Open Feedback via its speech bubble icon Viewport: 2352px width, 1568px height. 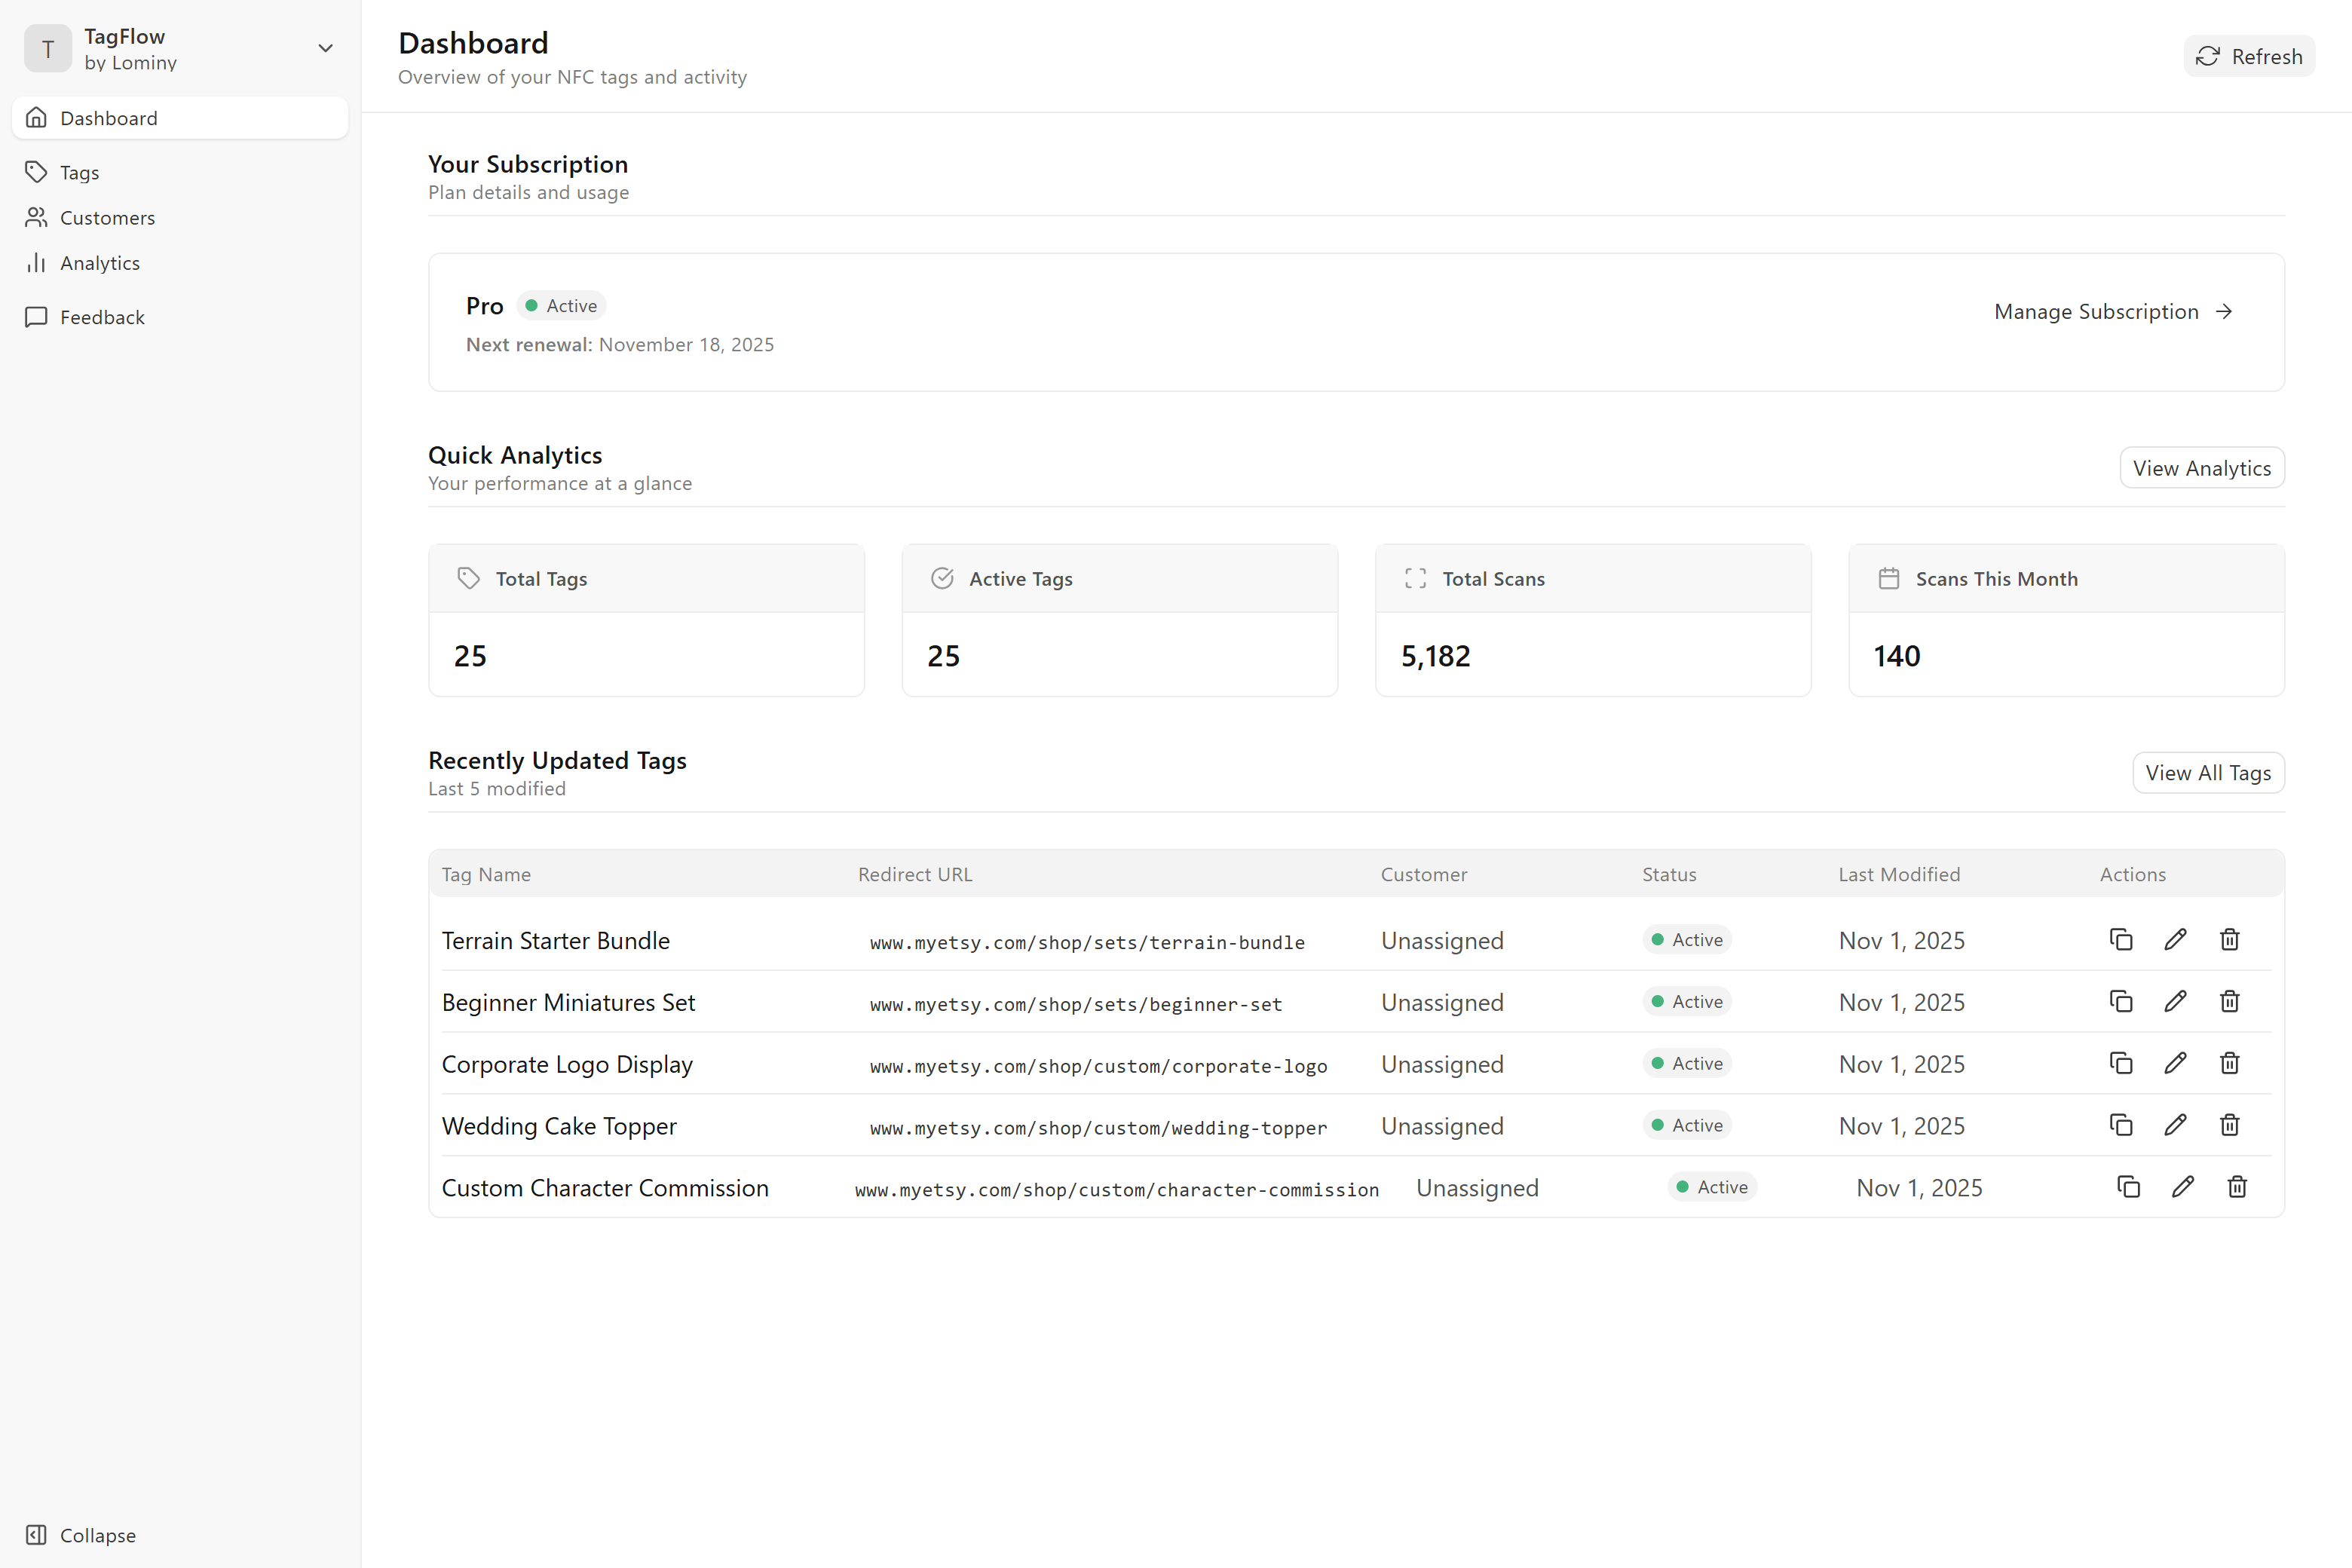click(36, 317)
